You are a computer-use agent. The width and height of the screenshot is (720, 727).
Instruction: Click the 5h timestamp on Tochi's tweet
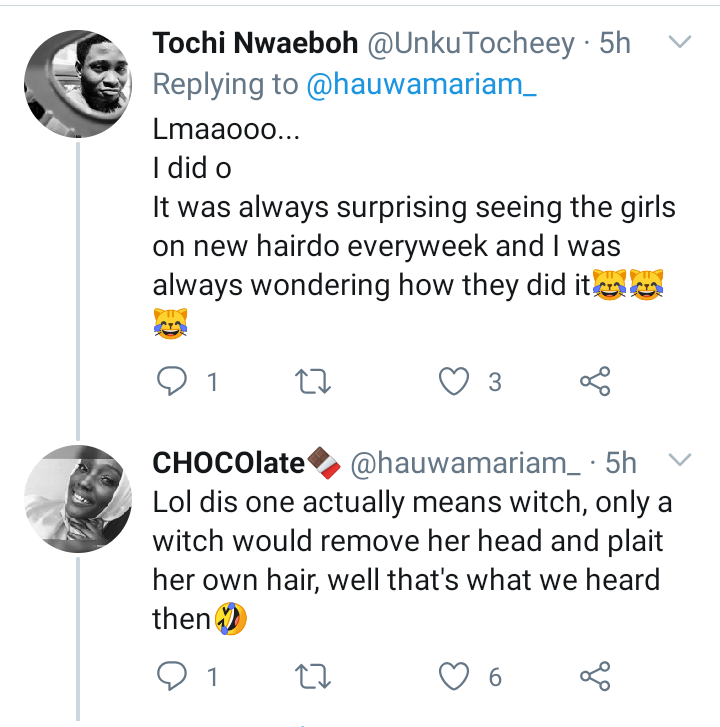click(615, 43)
